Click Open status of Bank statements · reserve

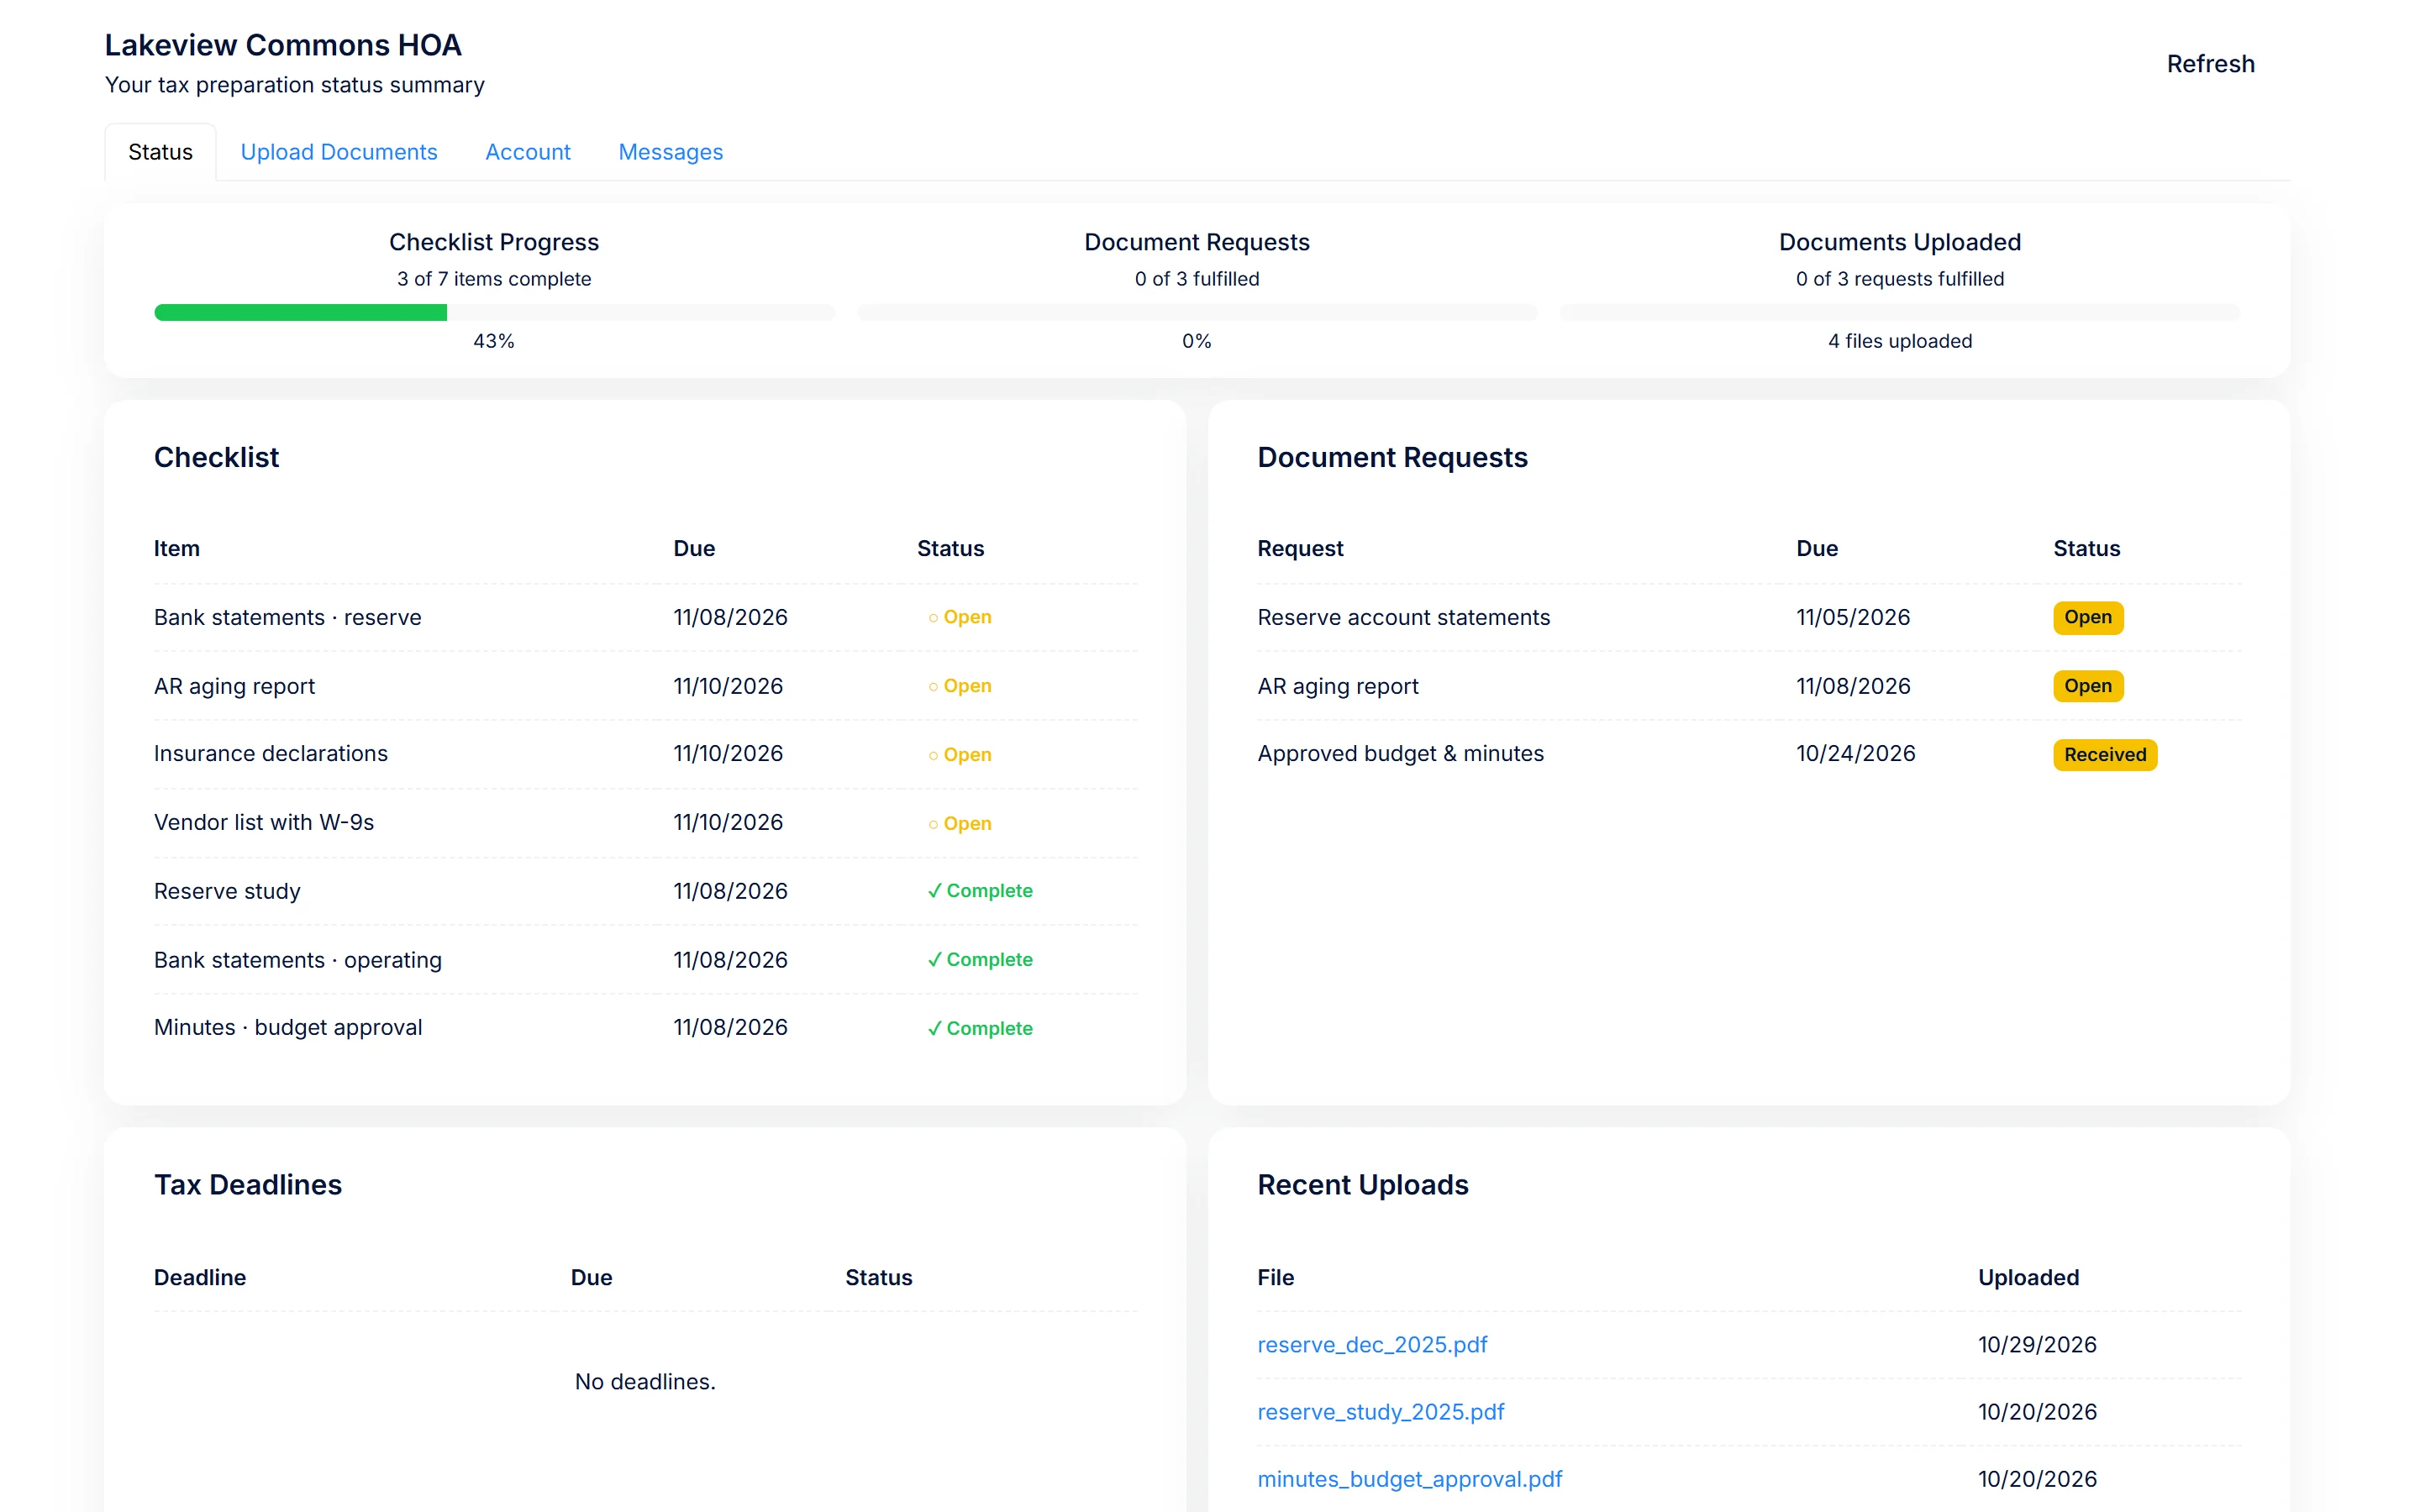pos(959,617)
